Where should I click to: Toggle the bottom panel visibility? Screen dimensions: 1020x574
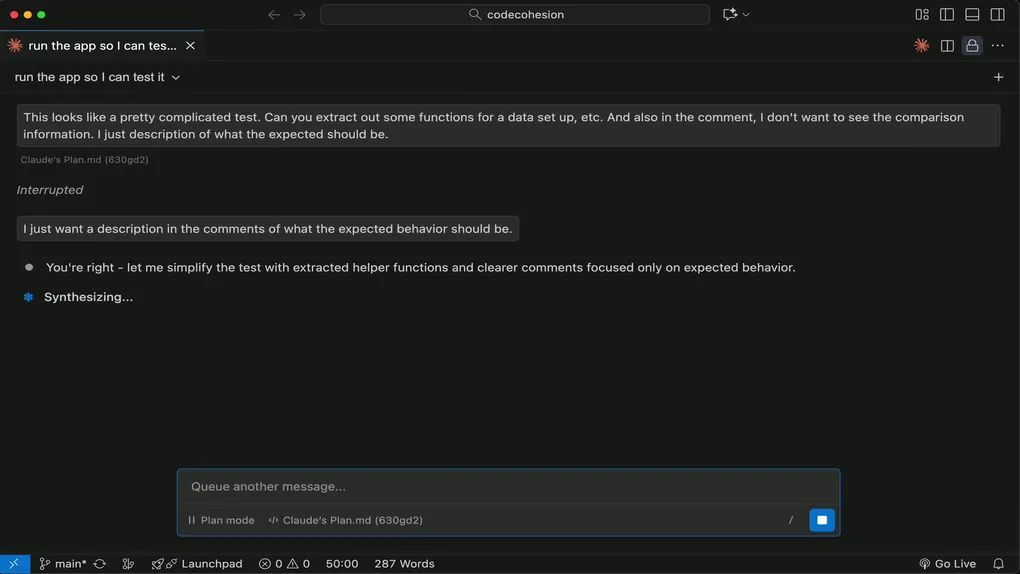point(972,15)
